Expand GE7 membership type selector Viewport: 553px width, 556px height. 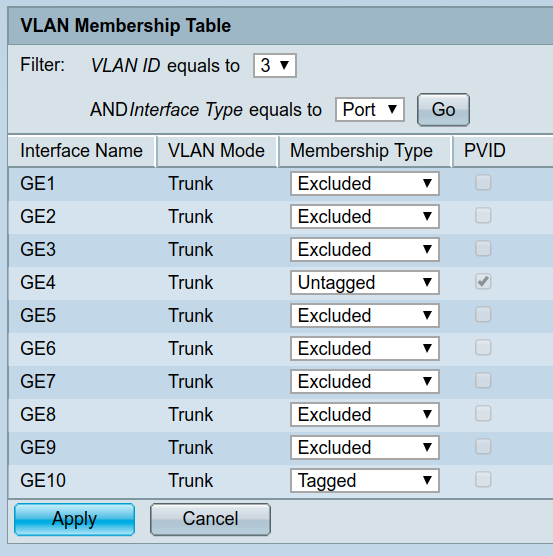click(365, 382)
